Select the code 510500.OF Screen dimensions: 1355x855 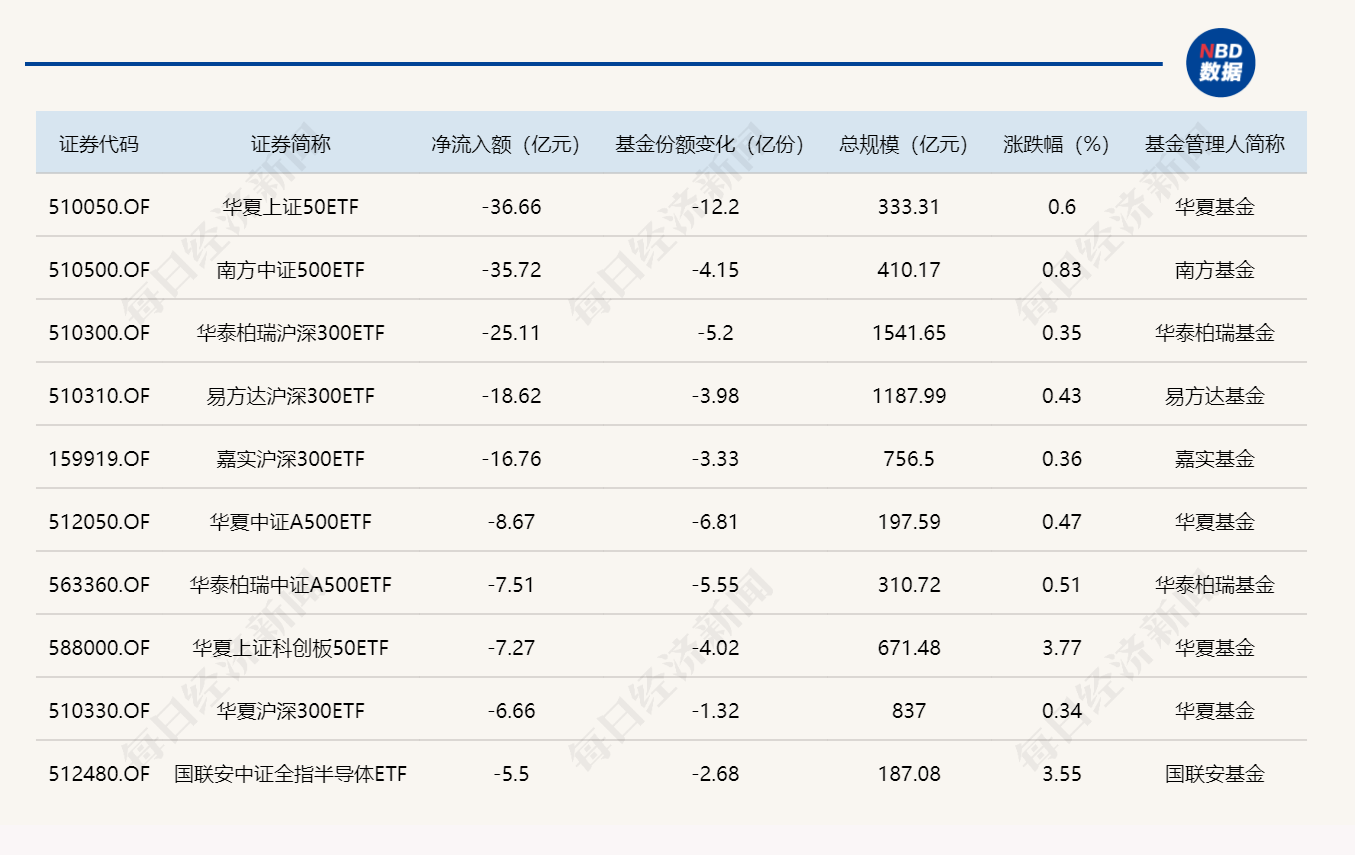(99, 270)
